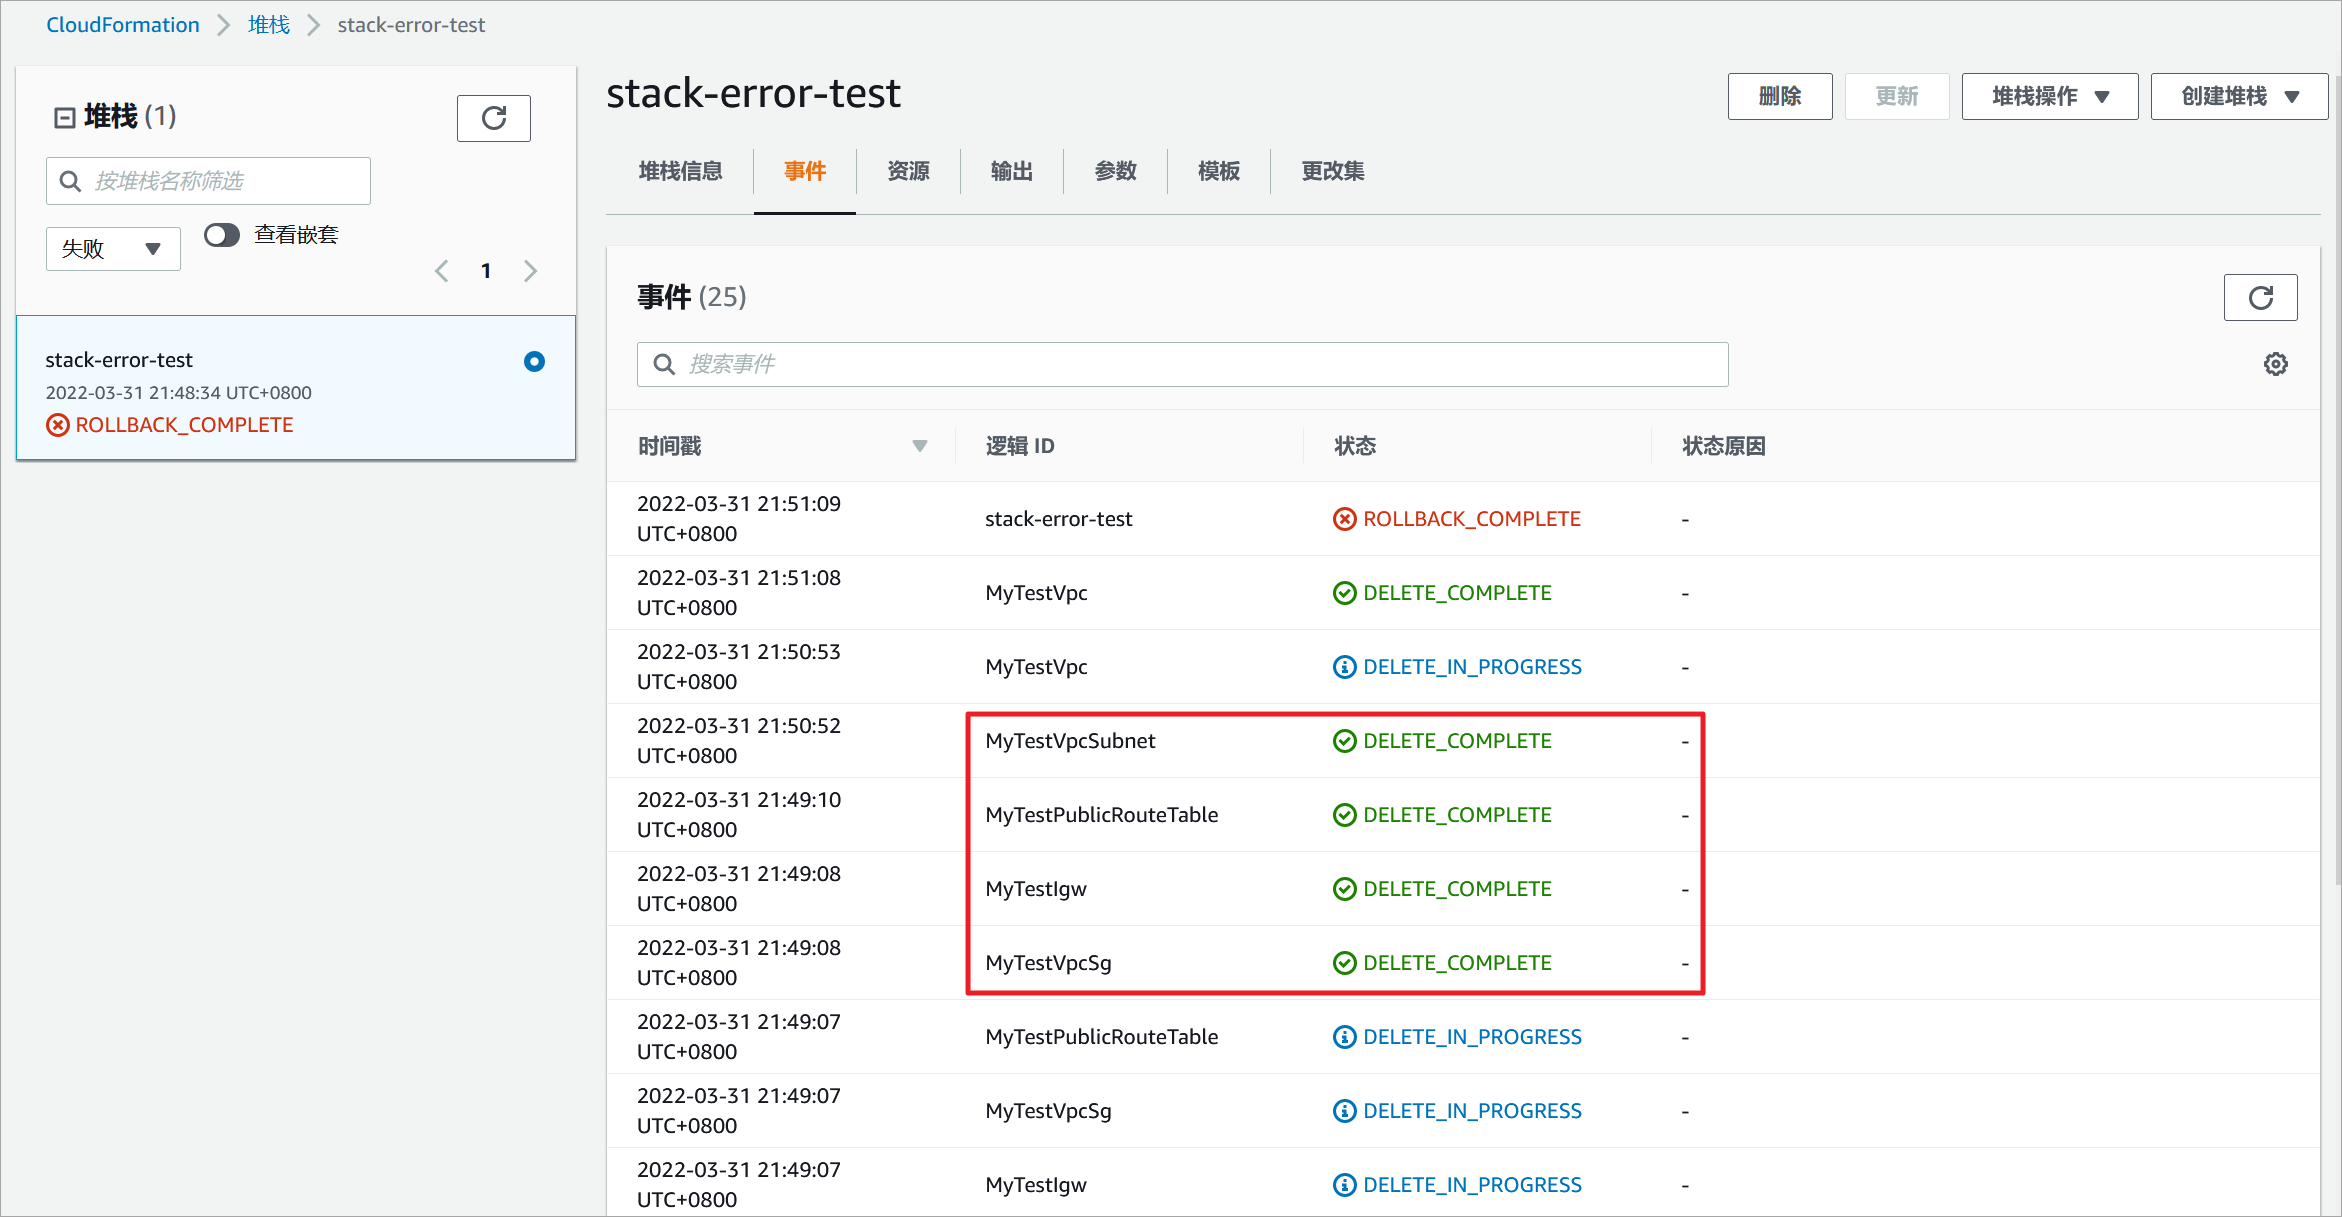Screen dimensions: 2342x1217
Task: Expand the create stack dropdown
Action: click(x=2239, y=96)
